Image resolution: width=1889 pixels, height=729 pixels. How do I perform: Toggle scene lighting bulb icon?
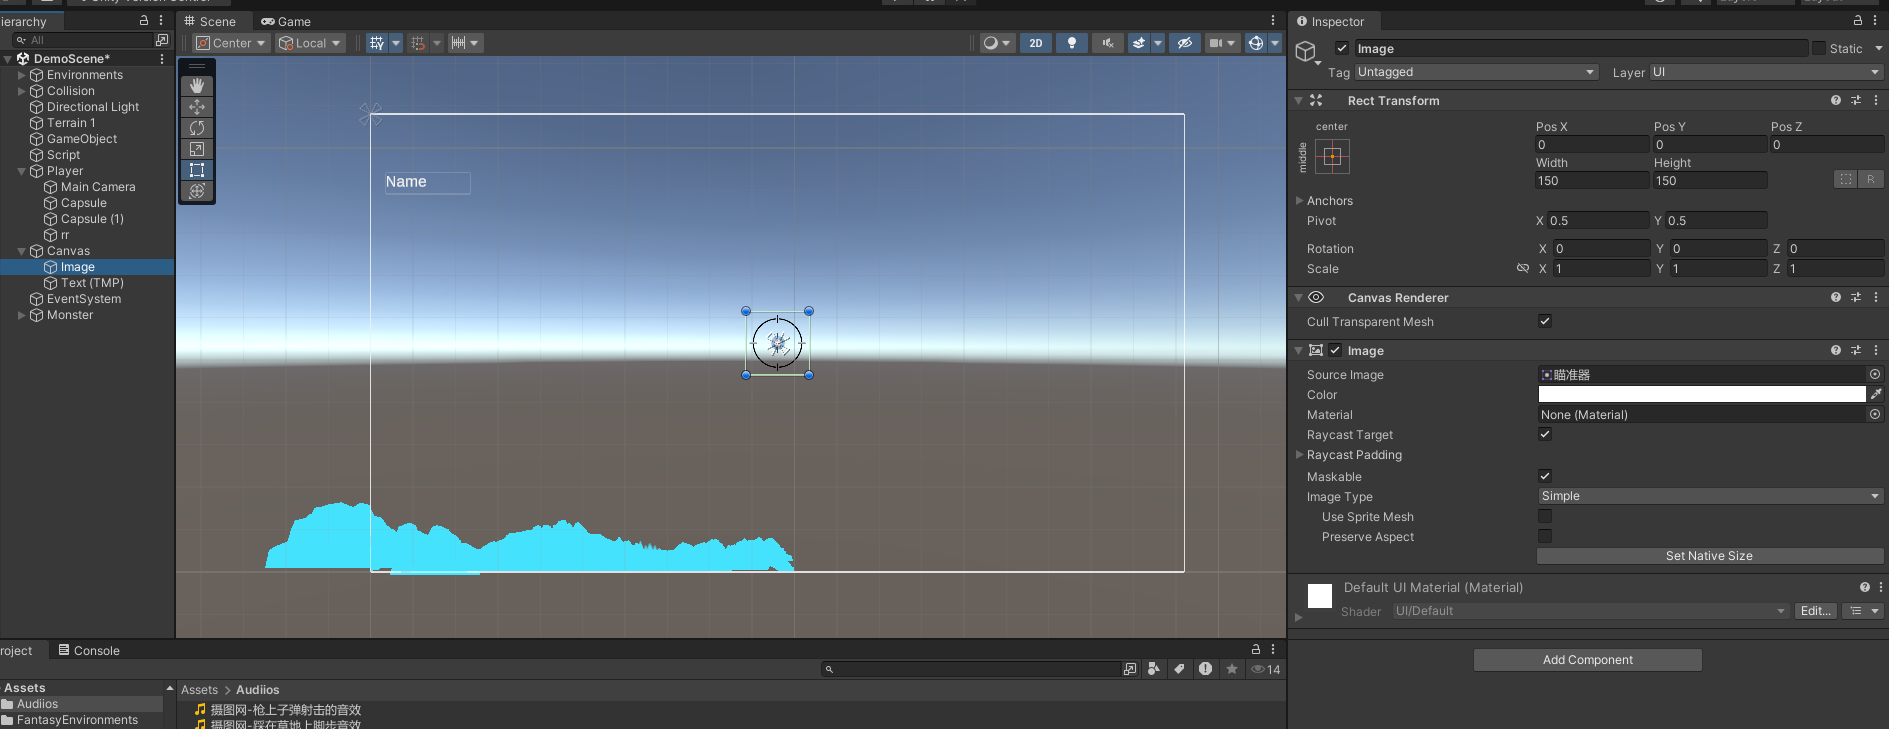1072,43
